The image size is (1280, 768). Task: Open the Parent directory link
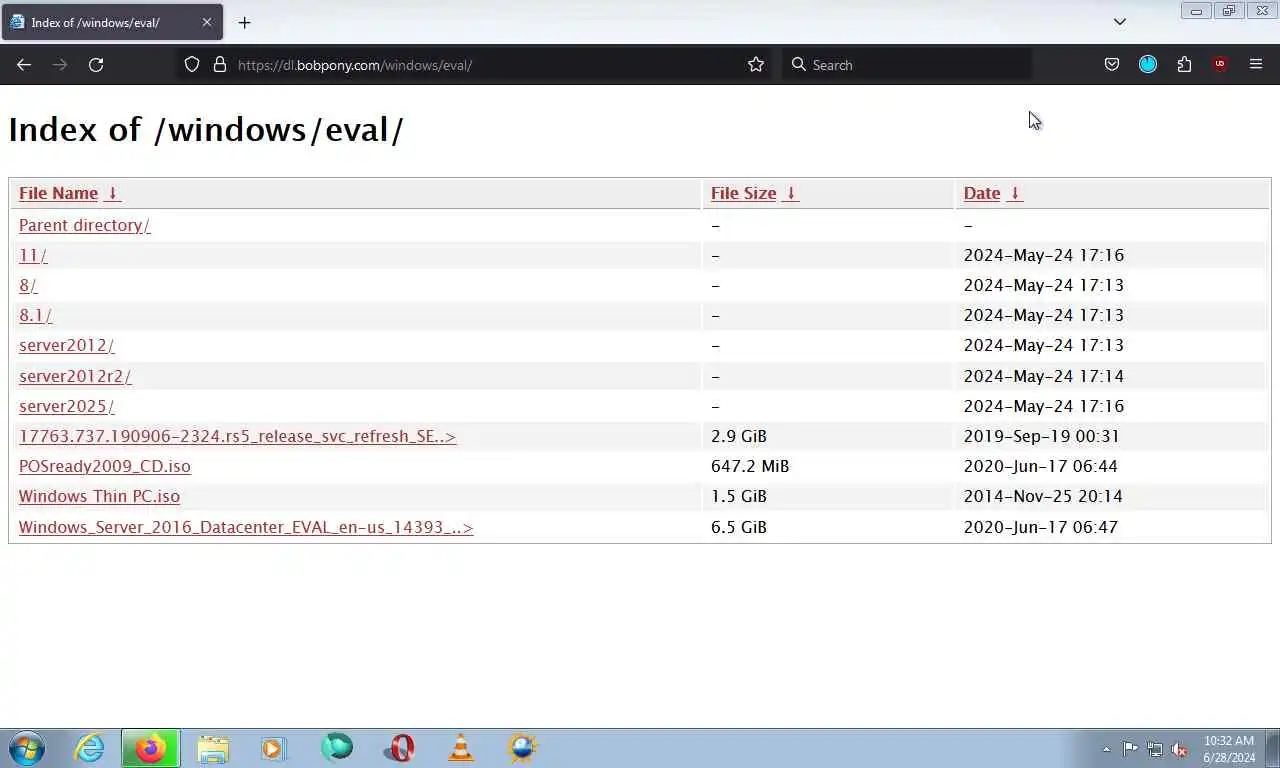coord(84,225)
